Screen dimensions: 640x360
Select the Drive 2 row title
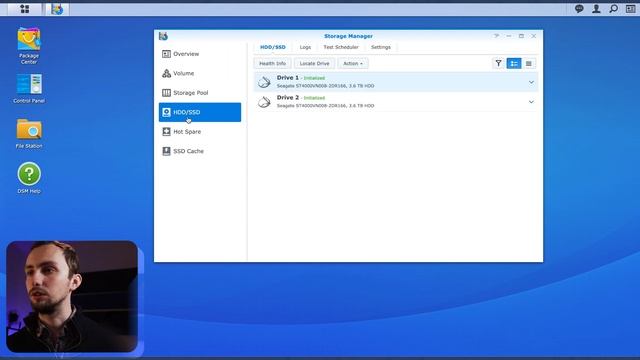pos(288,98)
